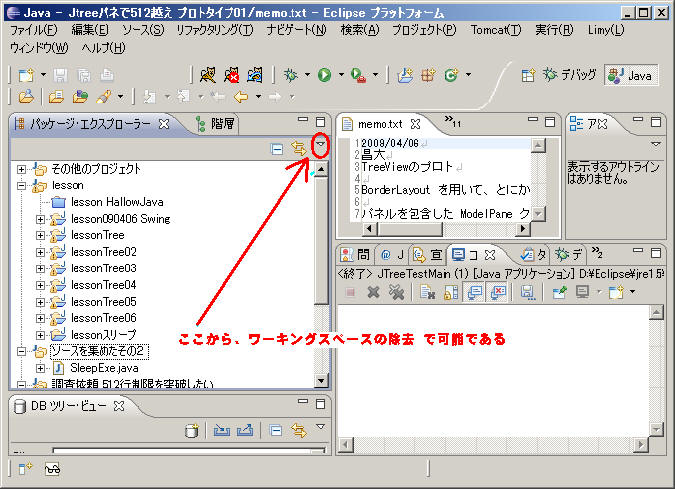Click the Run (green play) toolbar button

[x=324, y=75]
